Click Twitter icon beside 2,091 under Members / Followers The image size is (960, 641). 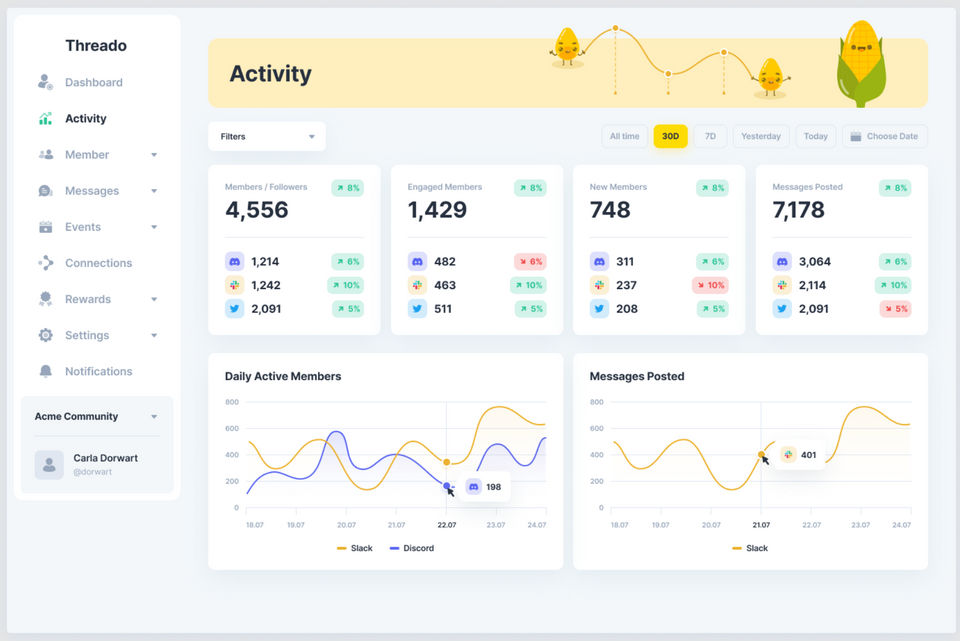[x=234, y=309]
